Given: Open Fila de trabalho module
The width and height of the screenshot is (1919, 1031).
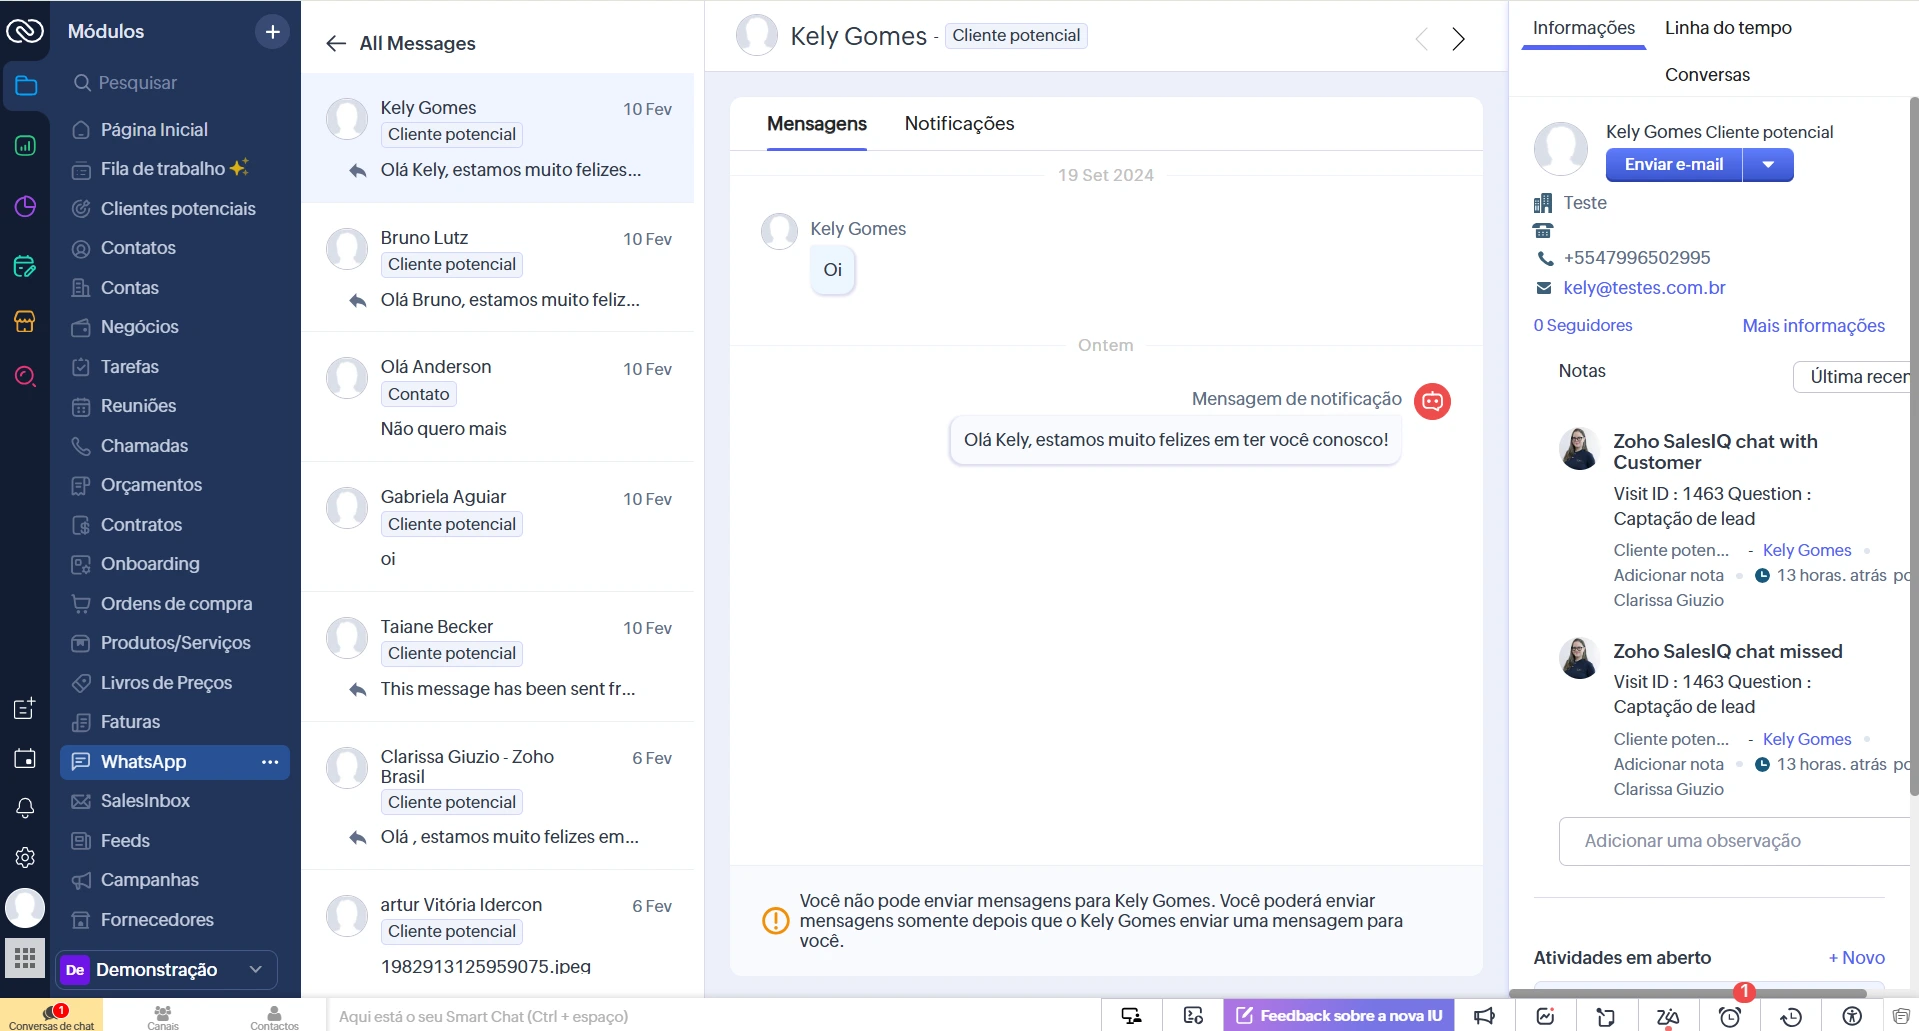Looking at the screenshot, I should [x=175, y=169].
